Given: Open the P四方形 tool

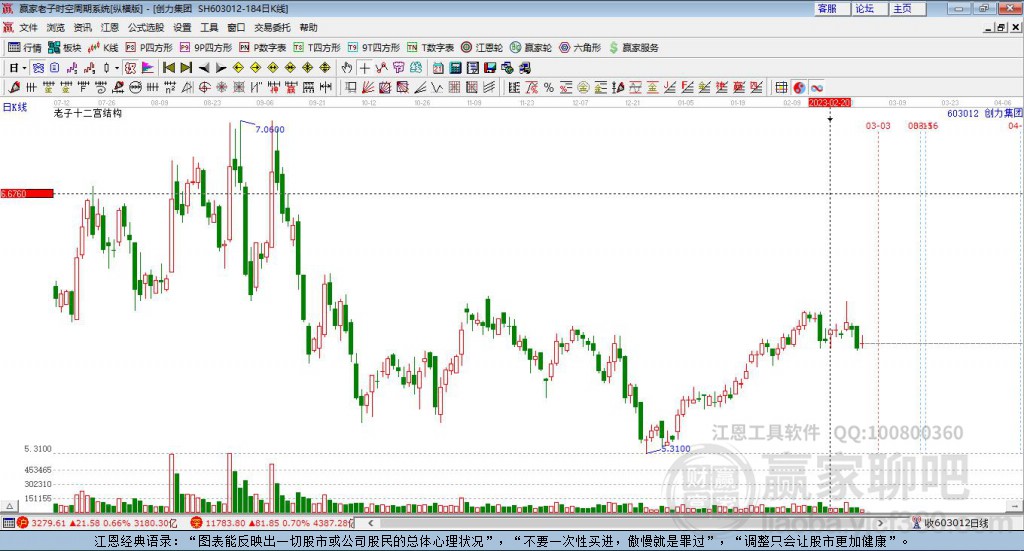Looking at the screenshot, I should [149, 48].
